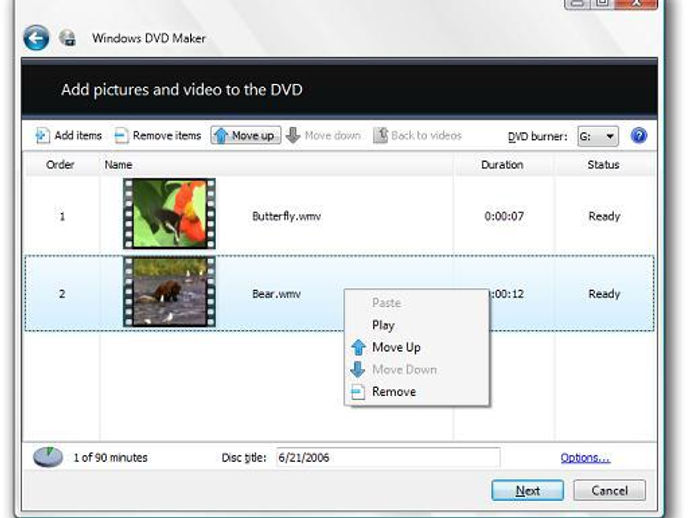Click the 1 of 90 minutes text
Image resolution: width=690 pixels, height=518 pixels.
[x=110, y=458]
